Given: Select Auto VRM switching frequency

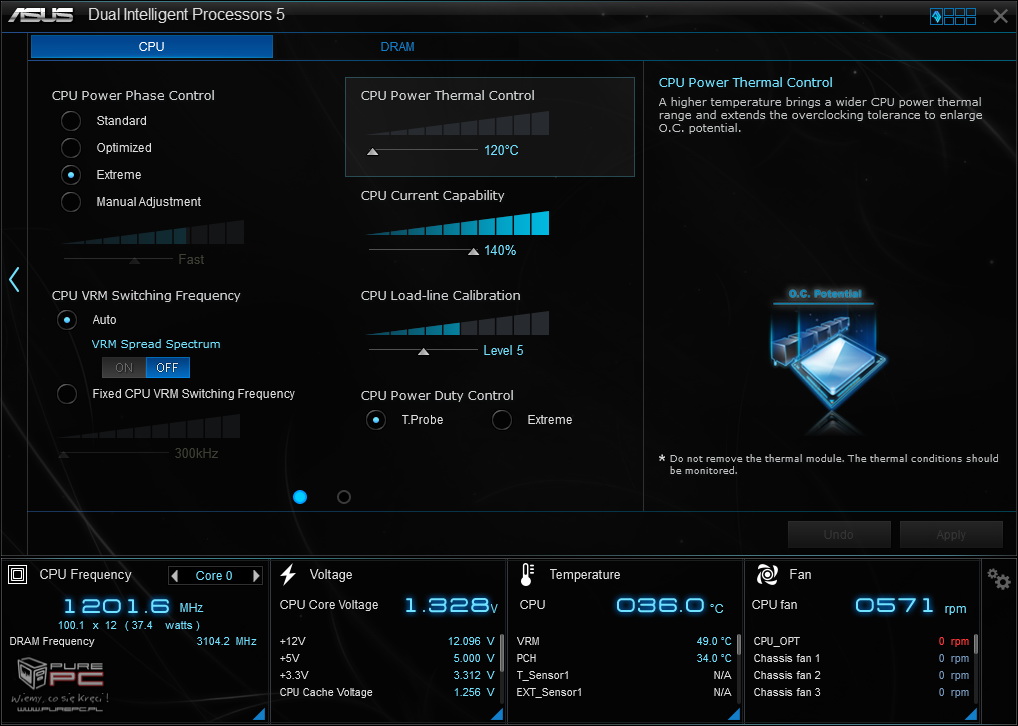Looking at the screenshot, I should coord(67,320).
